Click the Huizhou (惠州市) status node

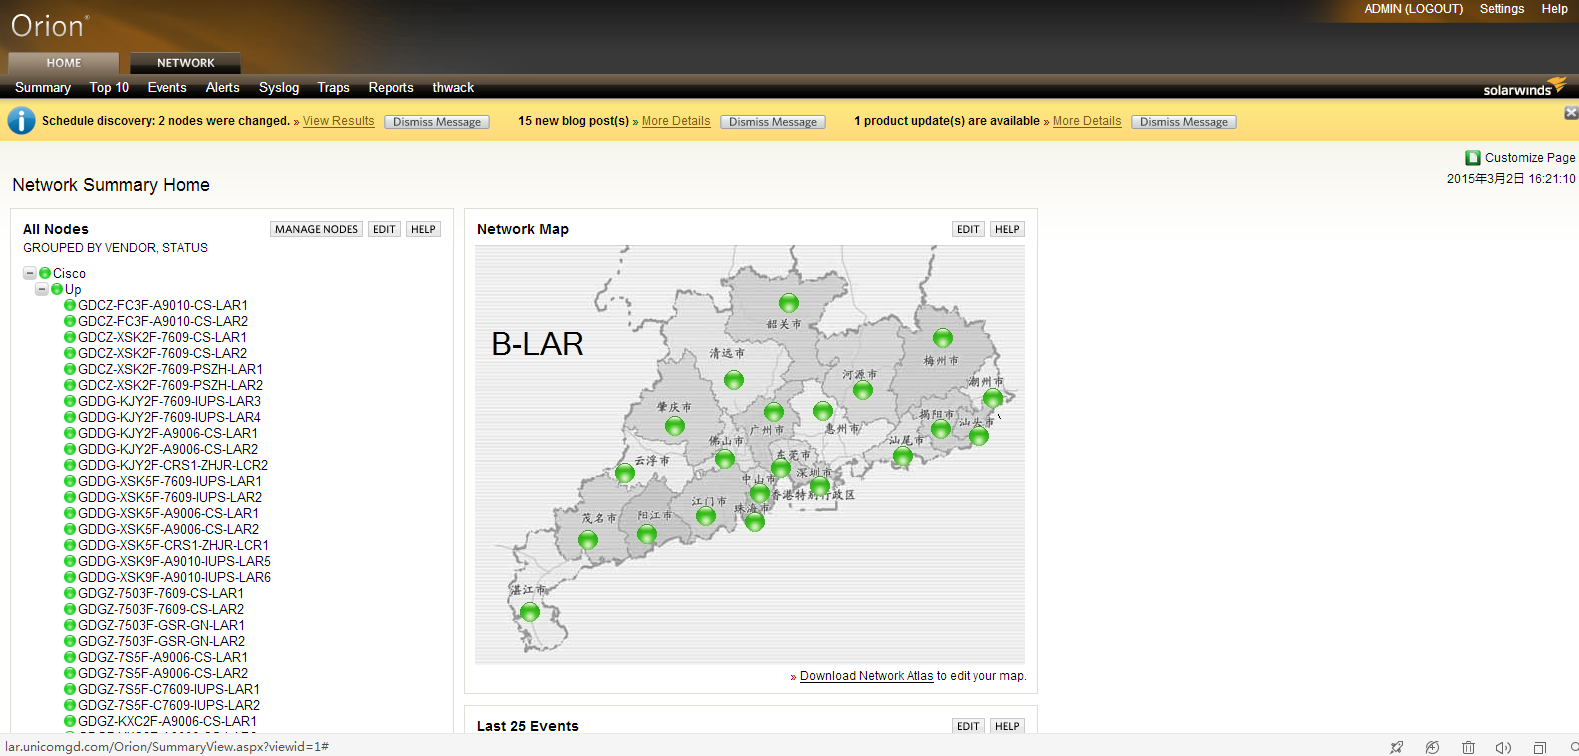click(823, 411)
